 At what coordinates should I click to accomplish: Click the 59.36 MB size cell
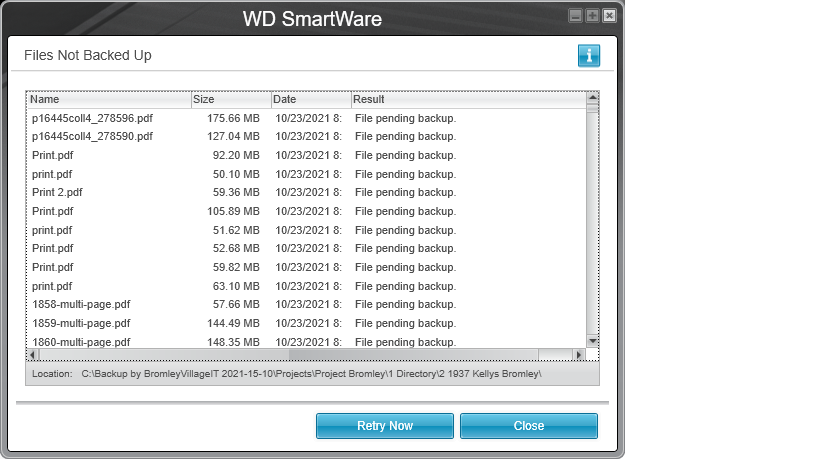click(x=236, y=193)
